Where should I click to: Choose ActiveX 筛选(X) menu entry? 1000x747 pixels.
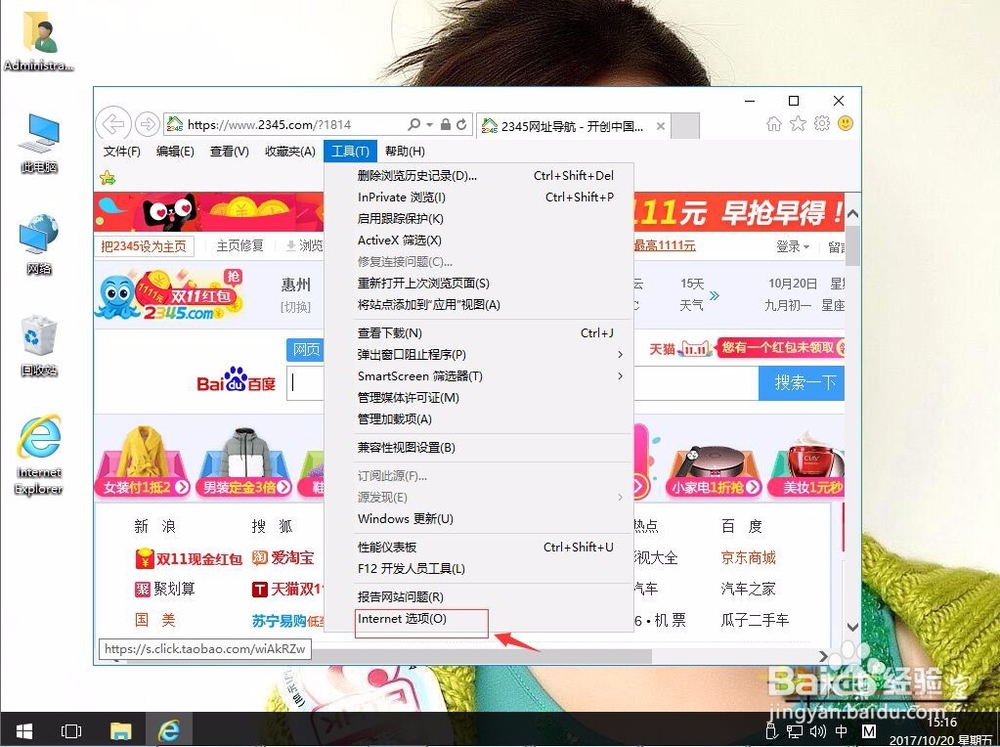tap(479, 240)
